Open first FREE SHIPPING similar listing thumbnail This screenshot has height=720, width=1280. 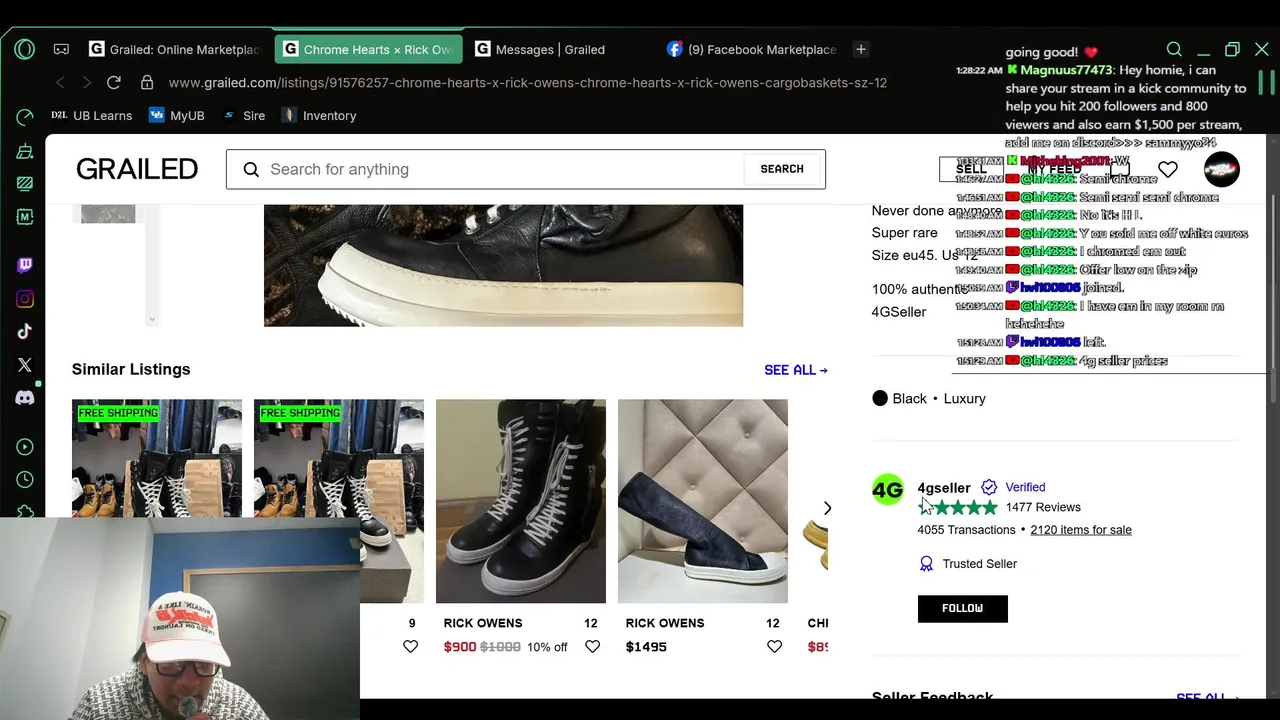point(157,458)
